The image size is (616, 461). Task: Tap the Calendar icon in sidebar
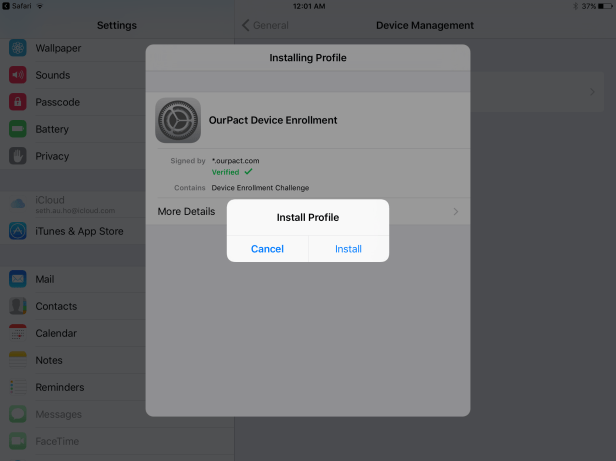(18, 333)
